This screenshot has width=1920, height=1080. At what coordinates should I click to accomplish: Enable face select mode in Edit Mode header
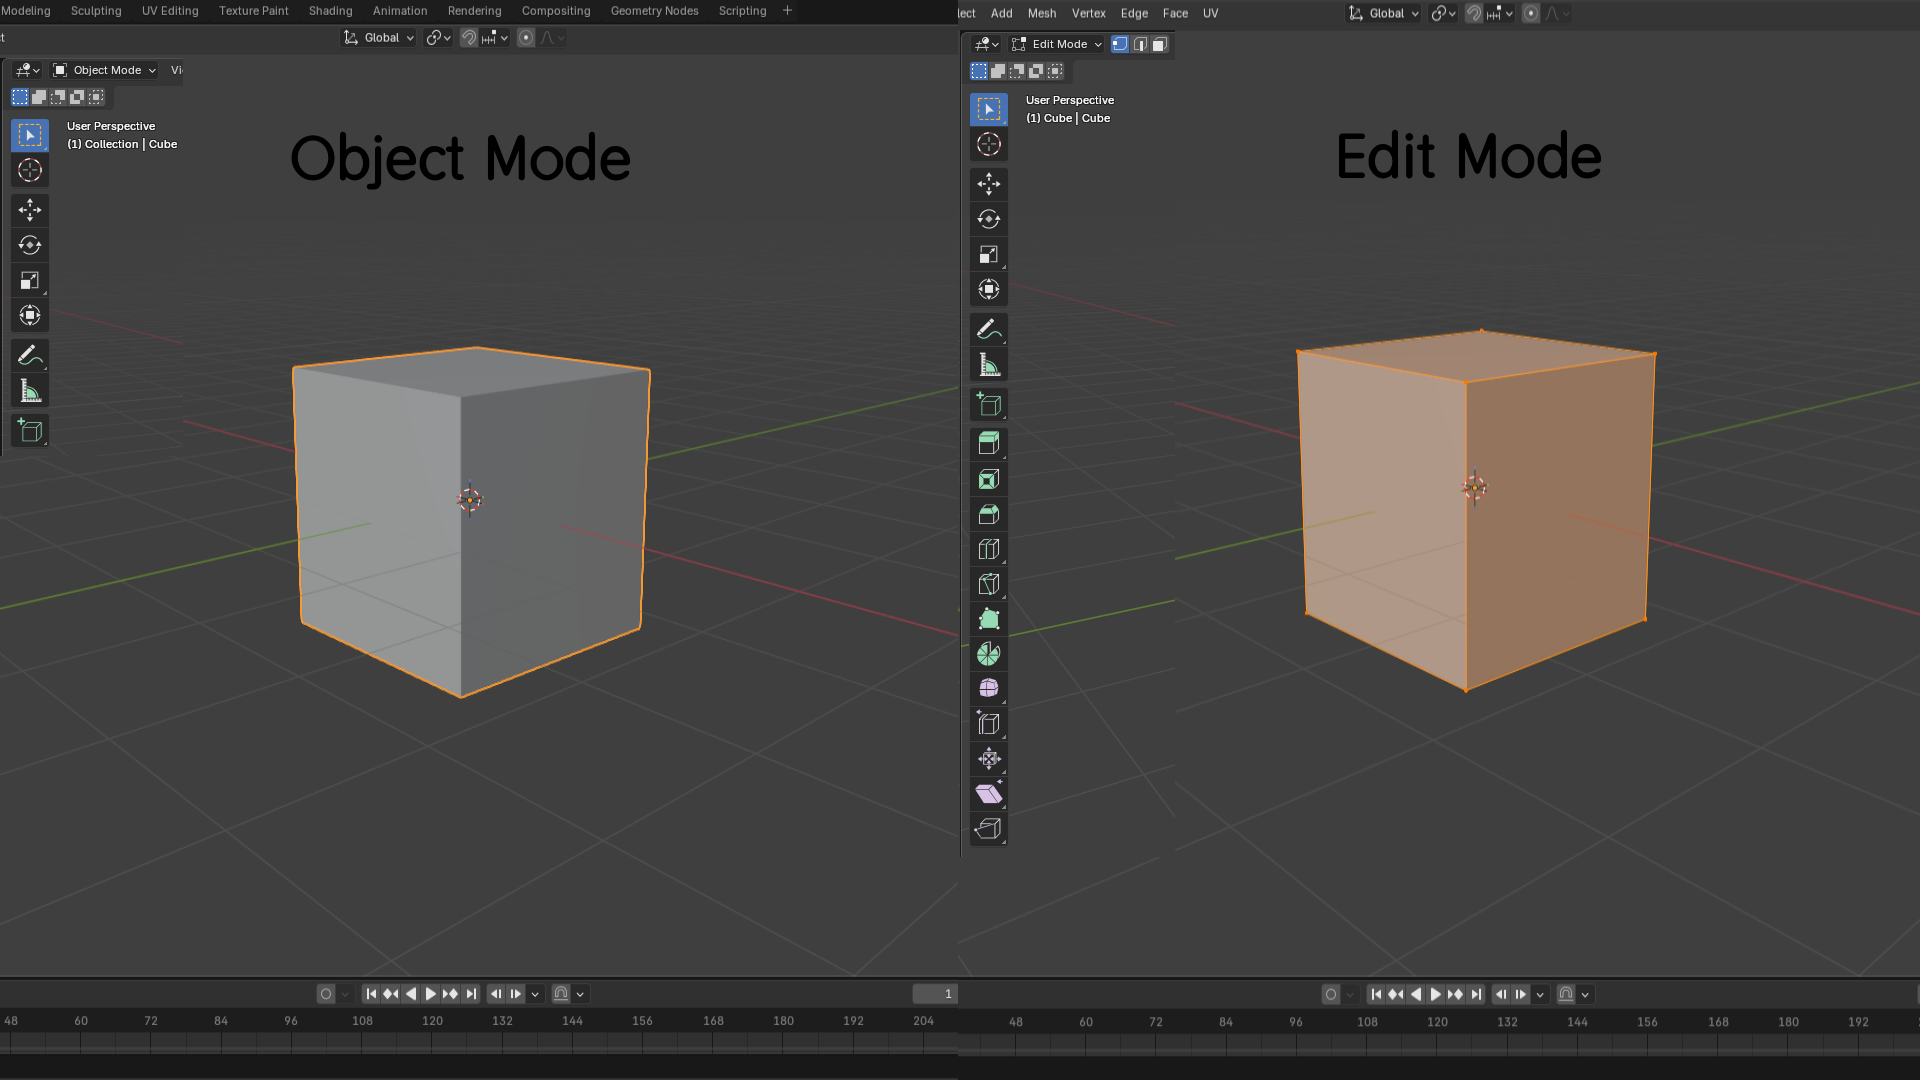click(x=1159, y=44)
